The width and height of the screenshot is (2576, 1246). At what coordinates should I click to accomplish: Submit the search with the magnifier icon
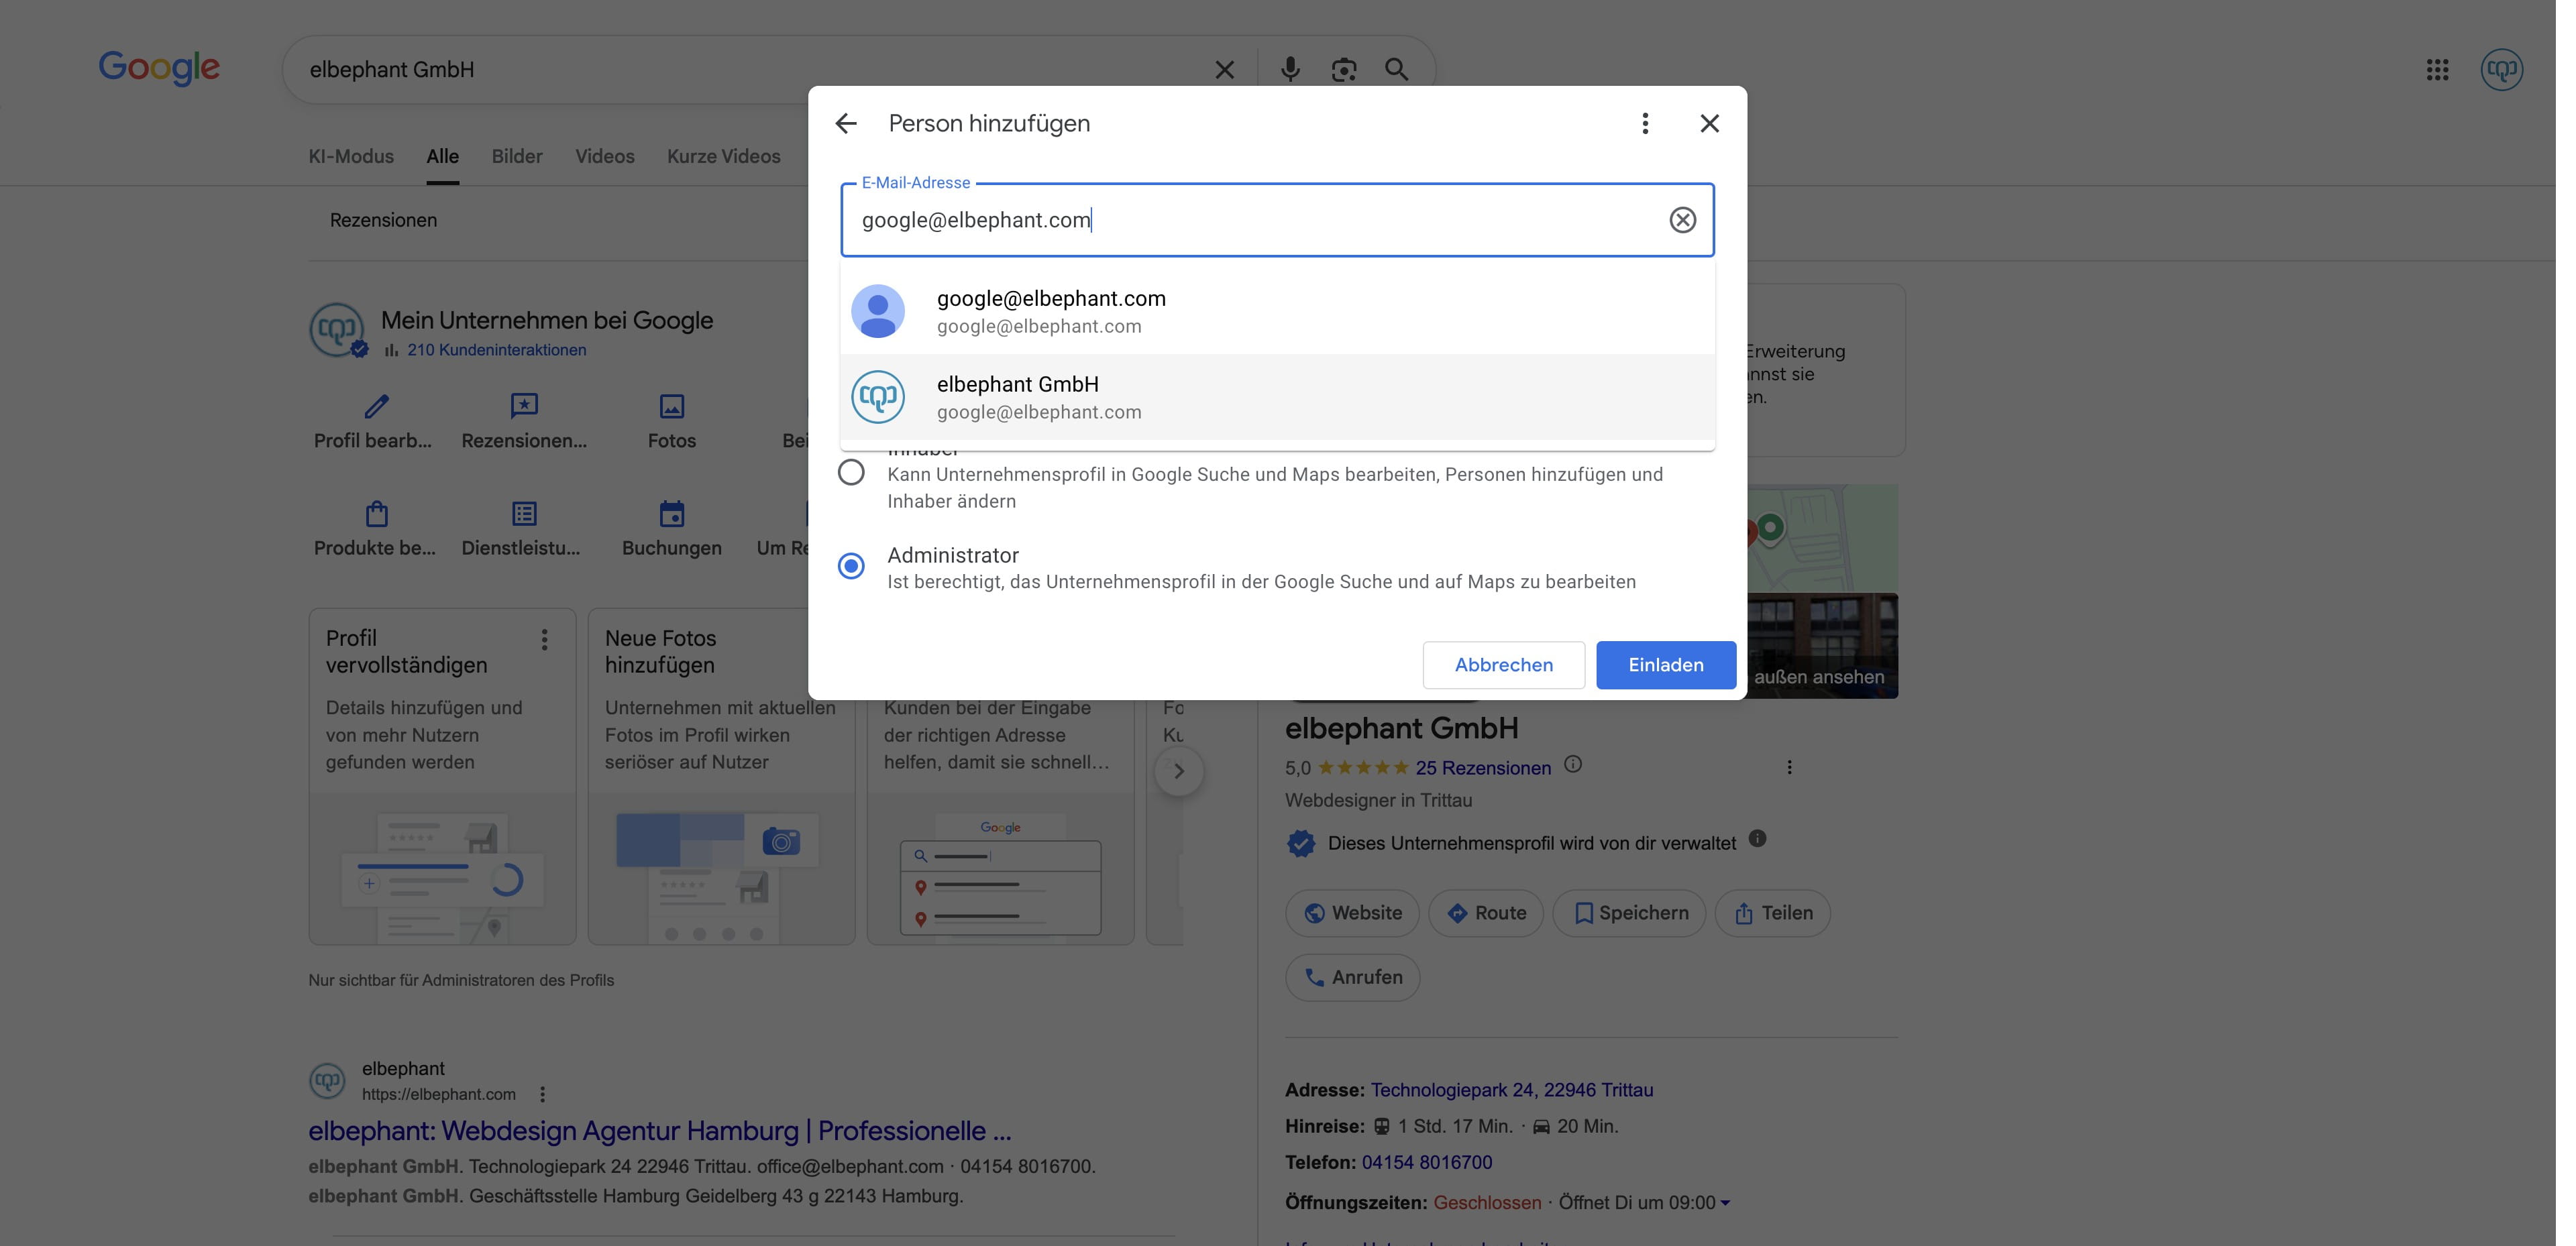point(1396,69)
